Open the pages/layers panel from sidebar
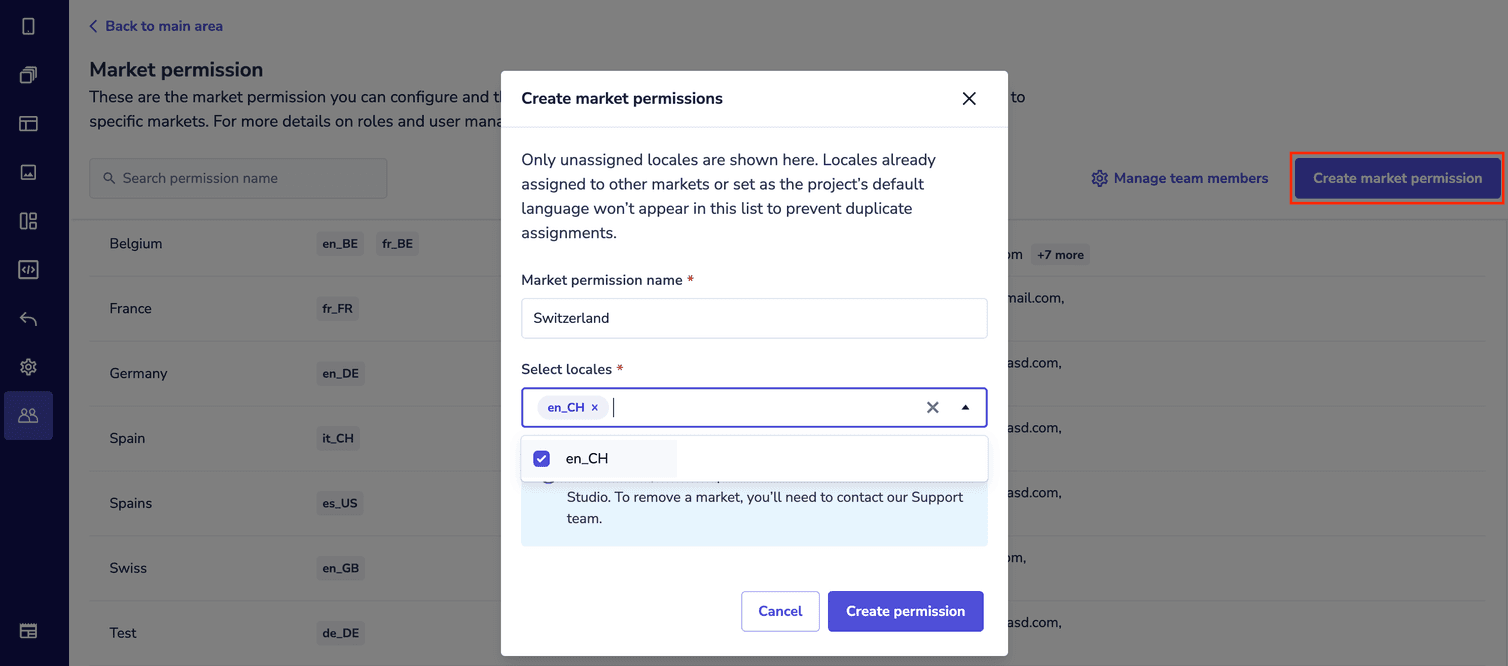Viewport: 1508px width, 666px height. [x=27, y=74]
